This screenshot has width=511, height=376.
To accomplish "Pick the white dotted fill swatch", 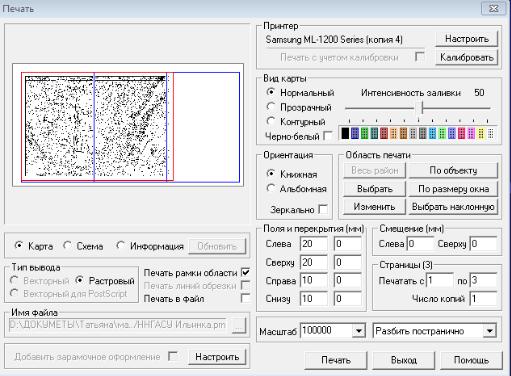I will point(490,134).
